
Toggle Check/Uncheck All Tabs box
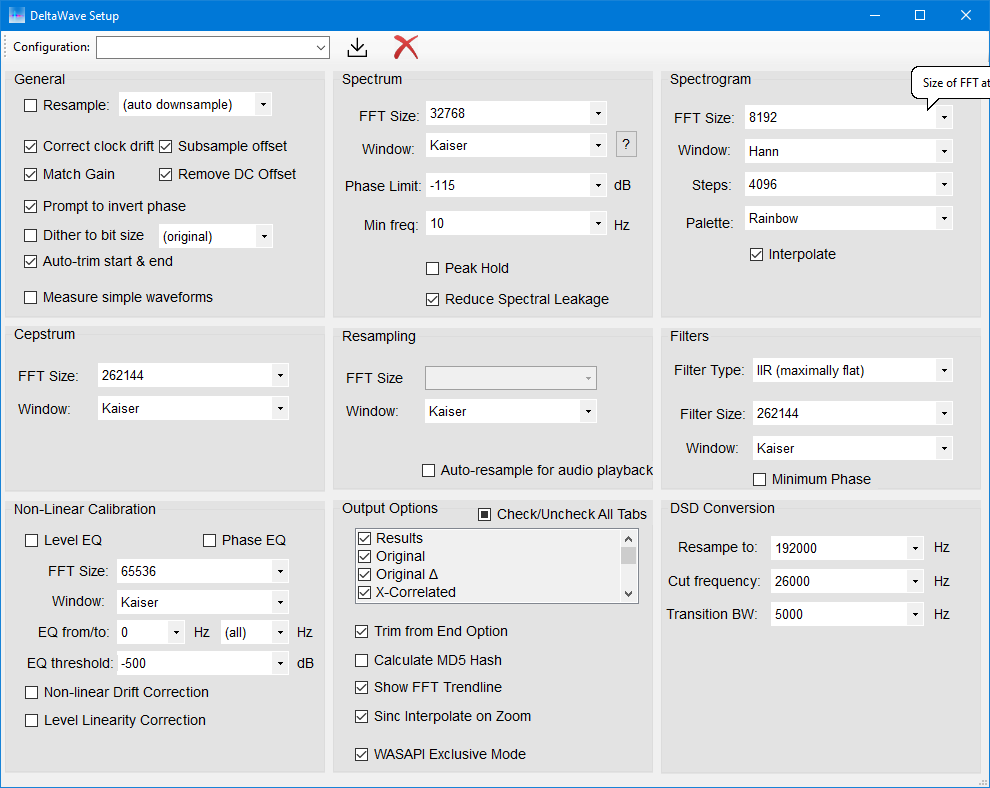(x=484, y=514)
